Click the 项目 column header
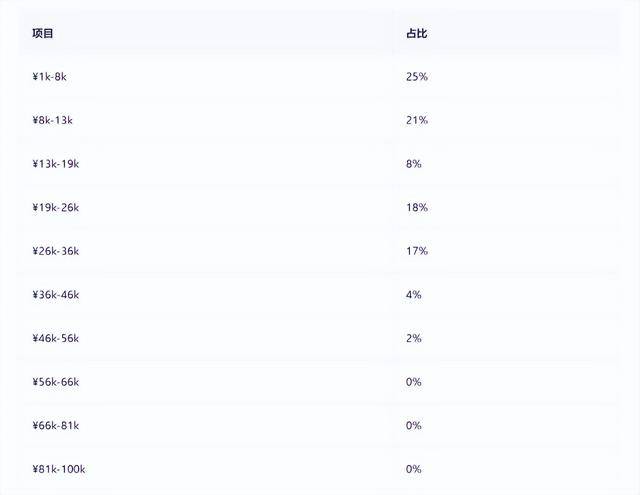 [42, 33]
